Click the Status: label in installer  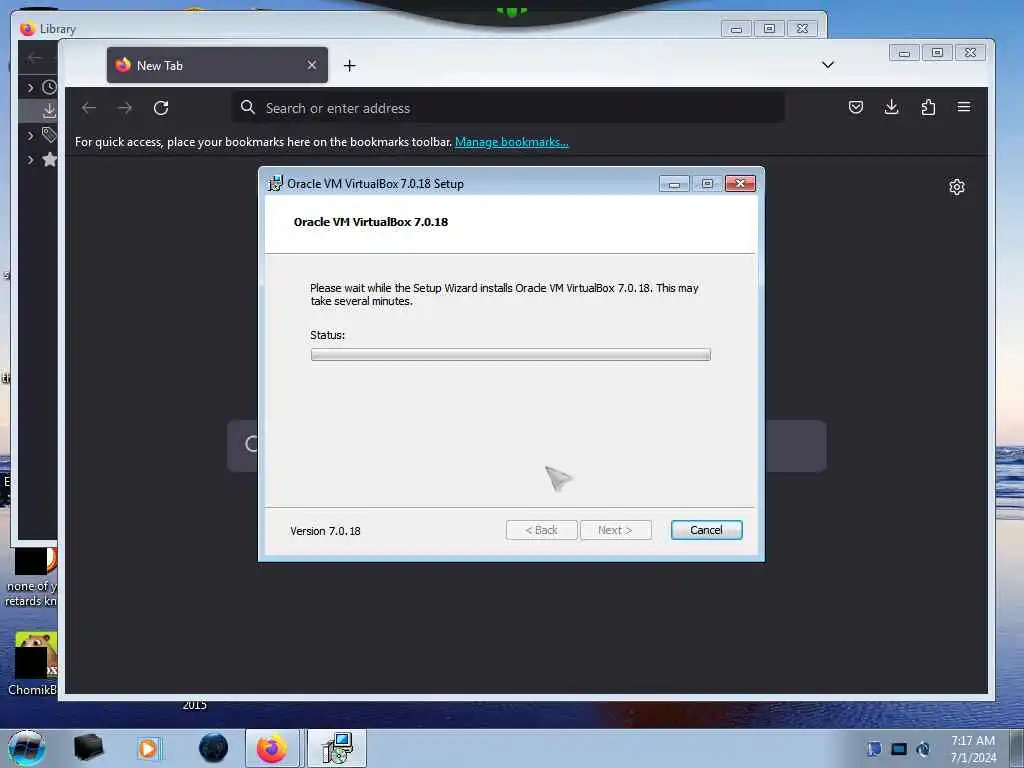(x=327, y=335)
